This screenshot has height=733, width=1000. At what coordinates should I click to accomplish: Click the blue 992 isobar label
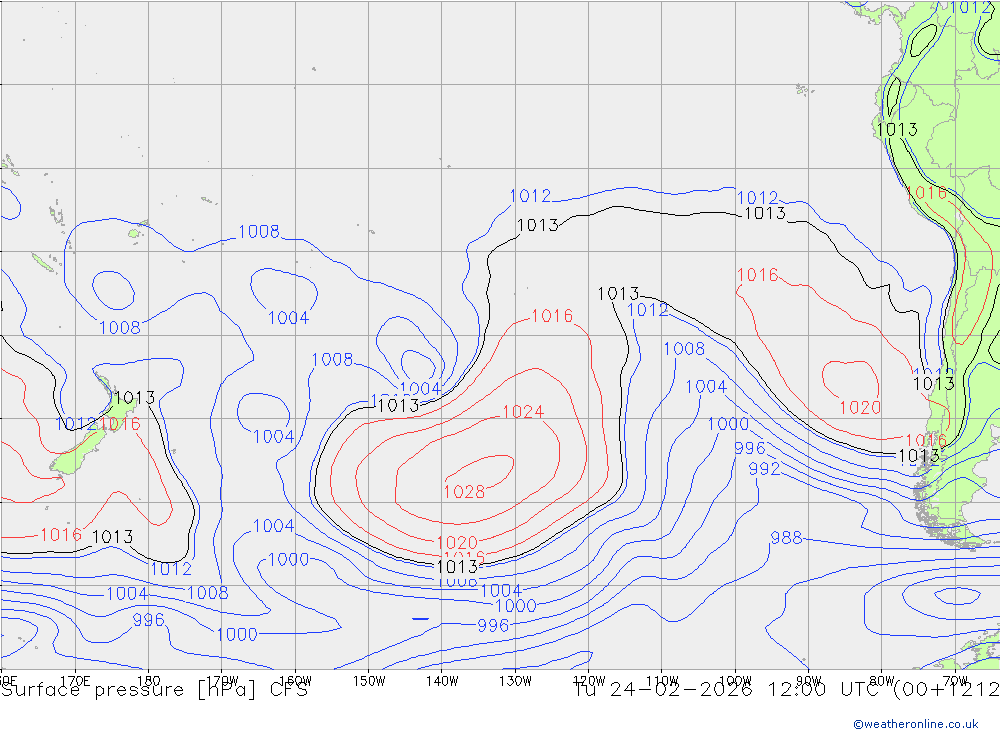click(764, 469)
